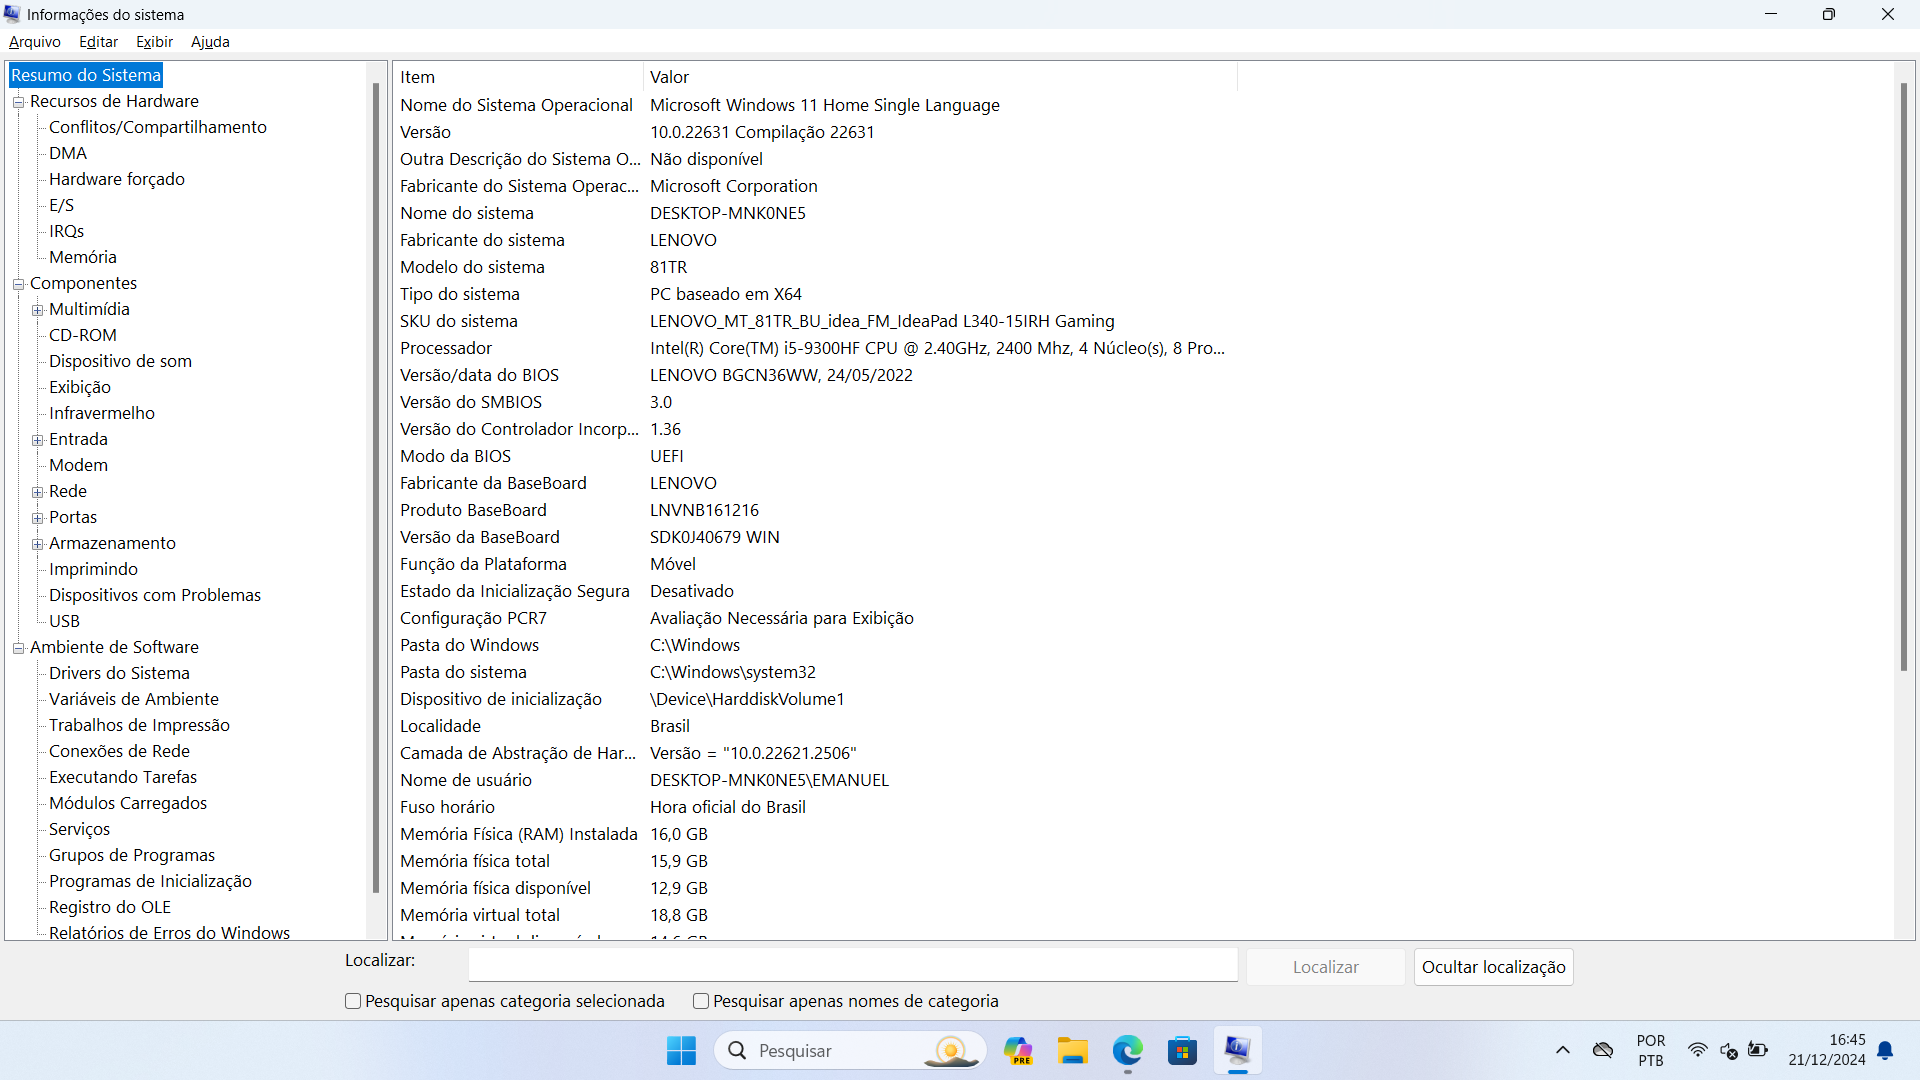This screenshot has height=1080, width=1920.
Task: Show hidden tray icons chevron
Action: (1563, 1050)
